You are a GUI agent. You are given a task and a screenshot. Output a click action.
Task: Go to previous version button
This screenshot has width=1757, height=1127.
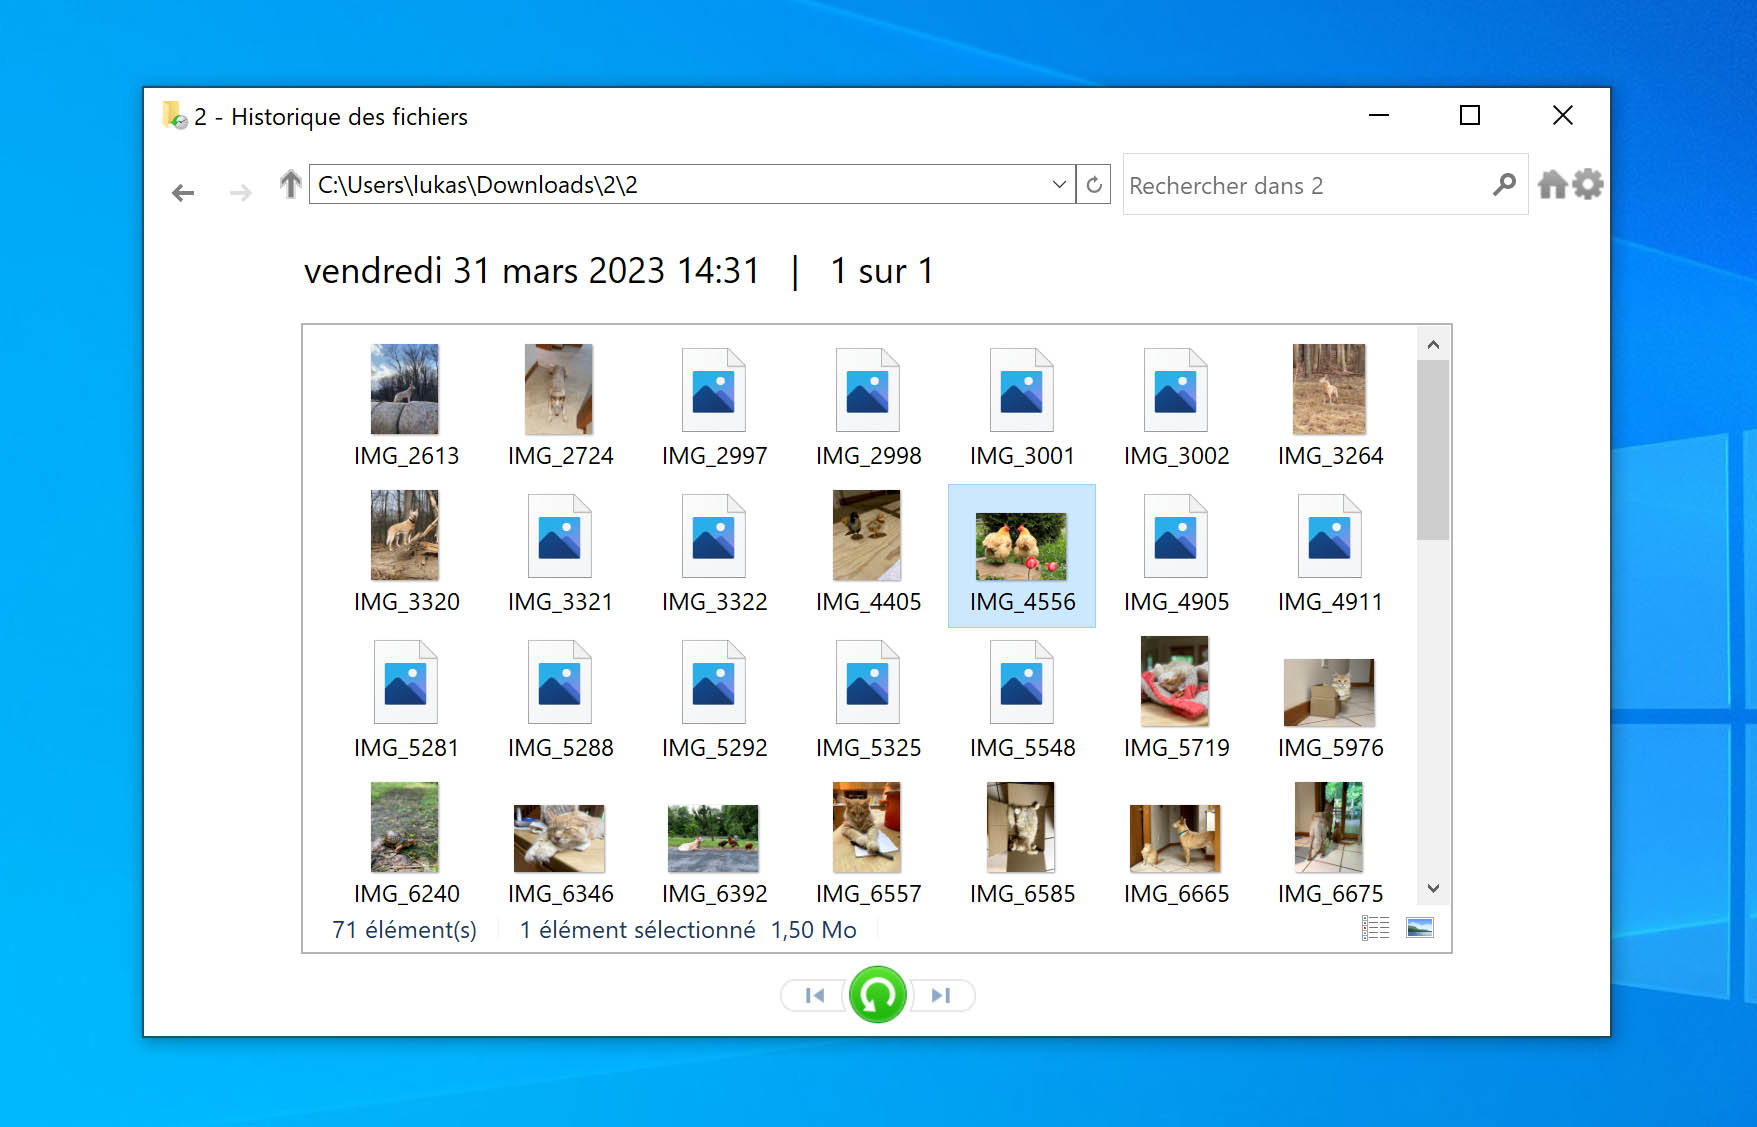[x=815, y=995]
